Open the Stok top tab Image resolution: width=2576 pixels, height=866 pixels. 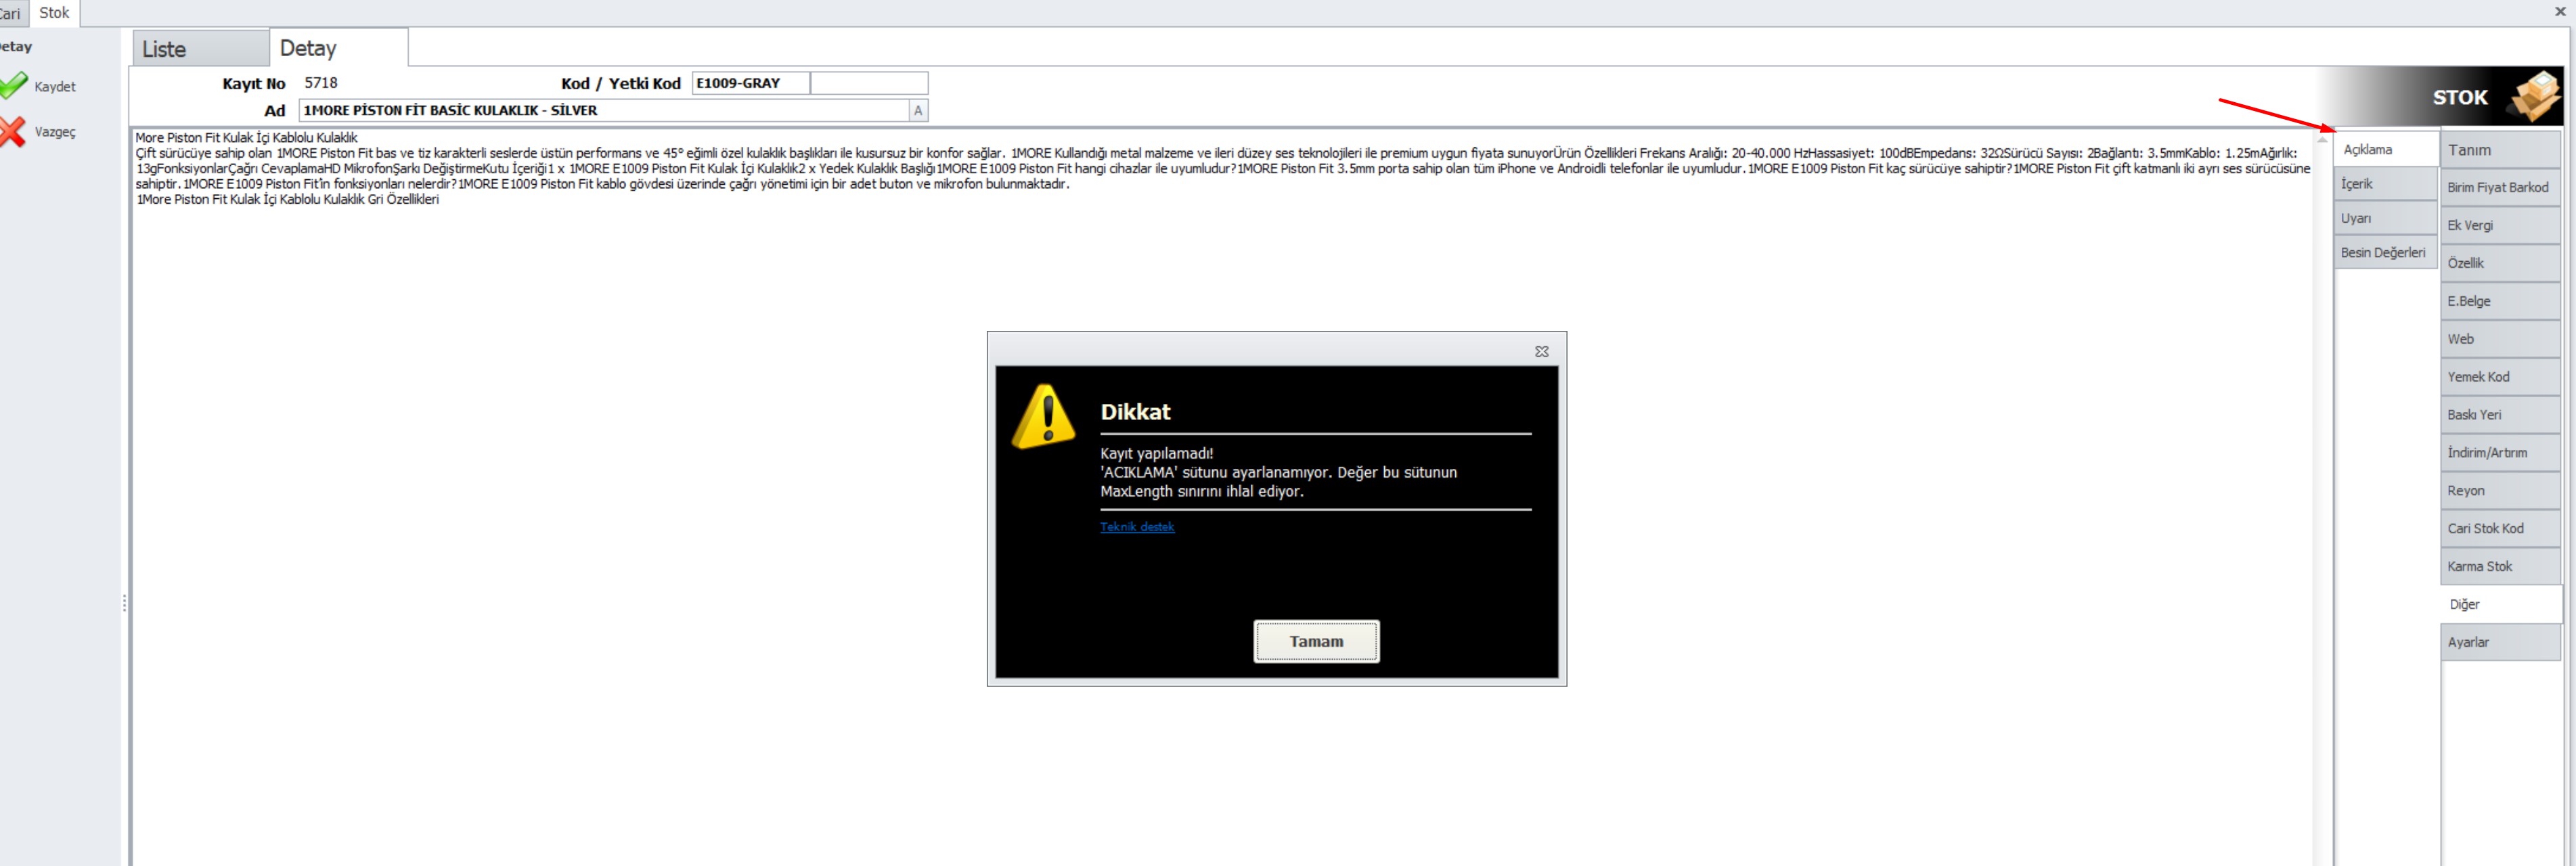click(x=54, y=13)
